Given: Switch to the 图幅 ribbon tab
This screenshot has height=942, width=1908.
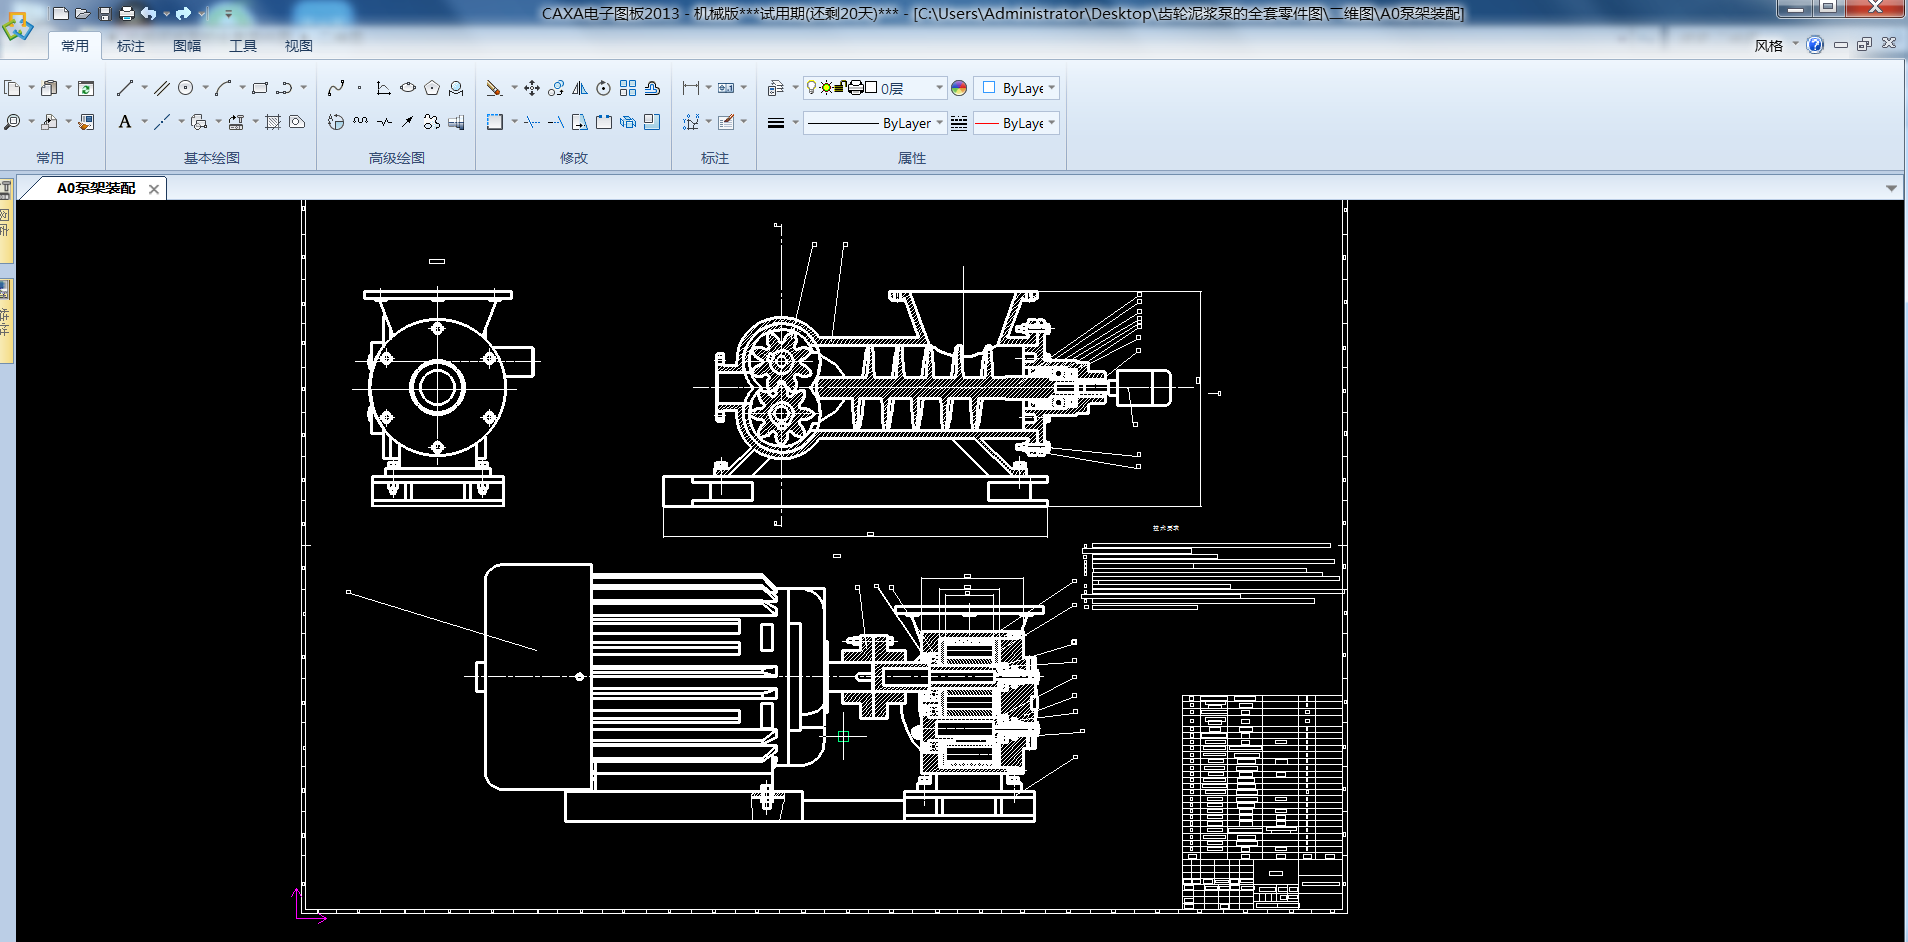Looking at the screenshot, I should click(x=187, y=46).
